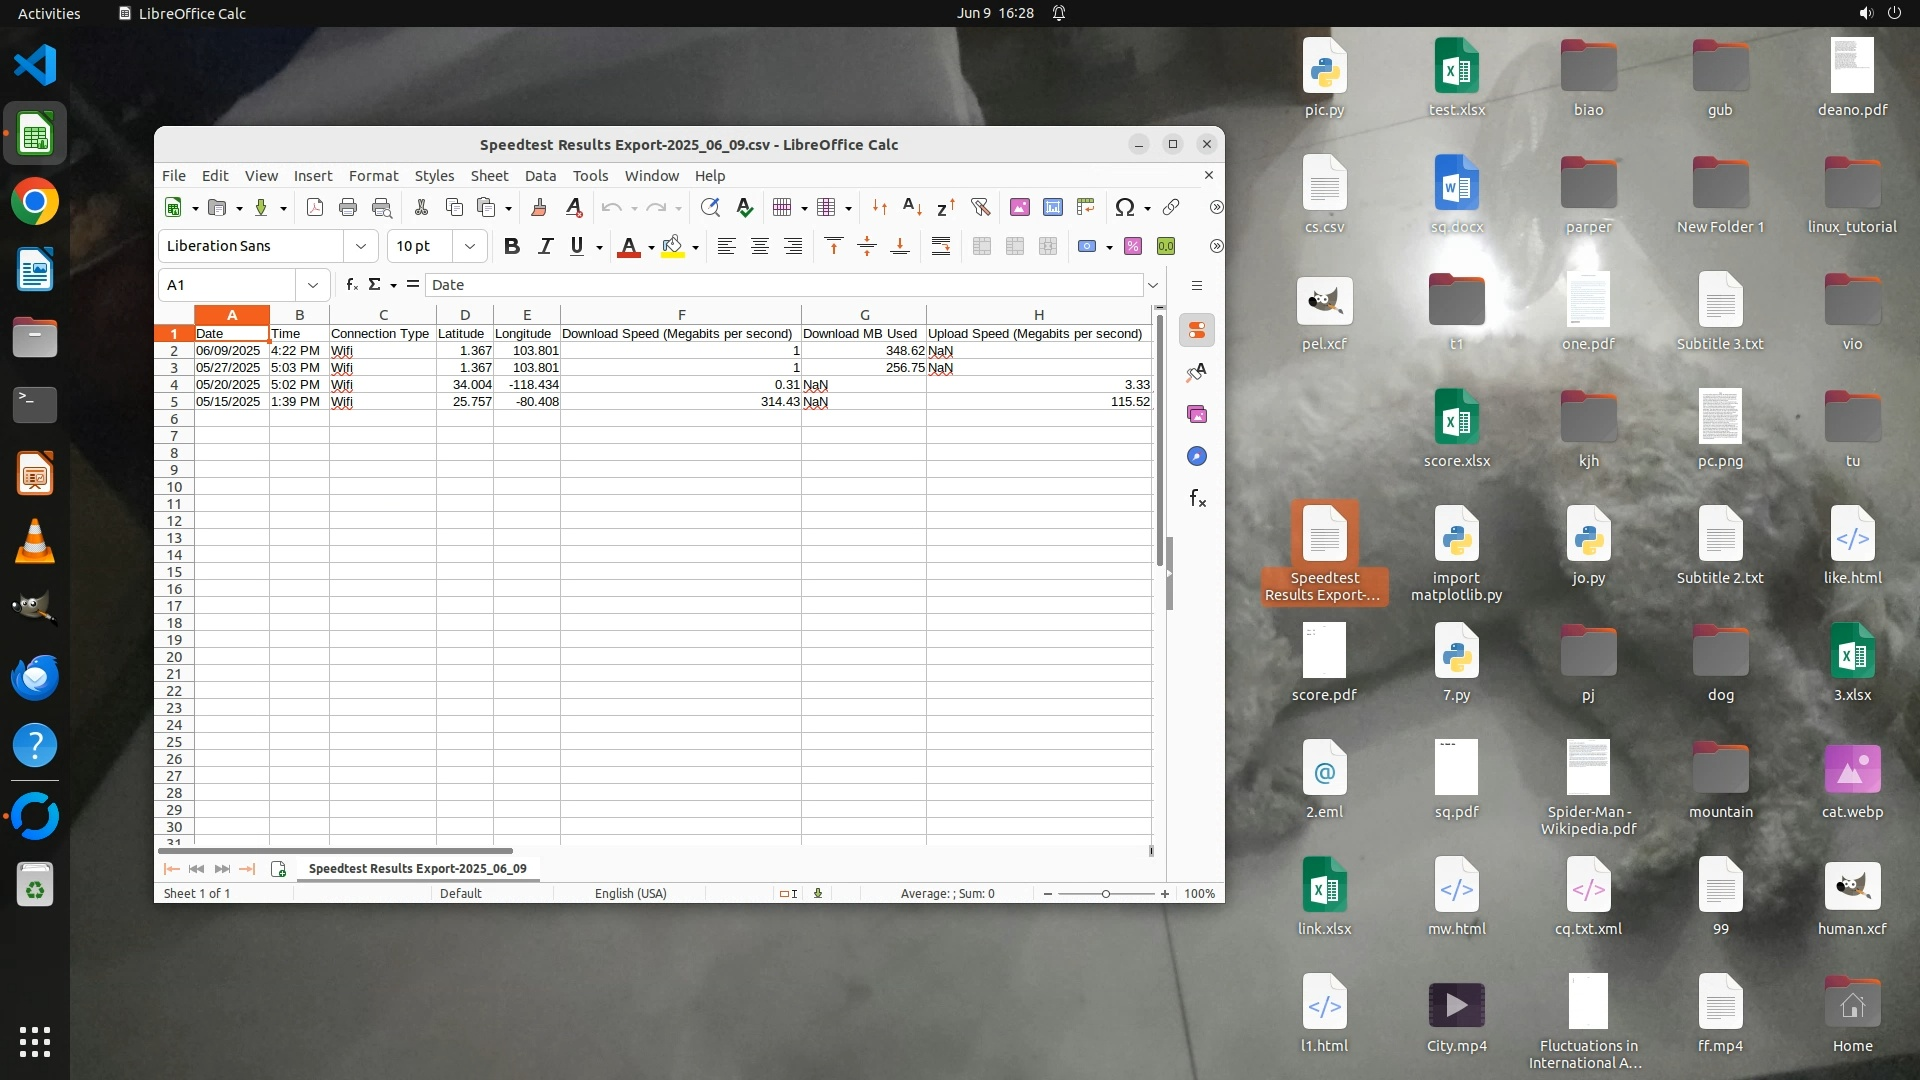Format selection as percent
1920x1080 pixels.
click(1133, 246)
